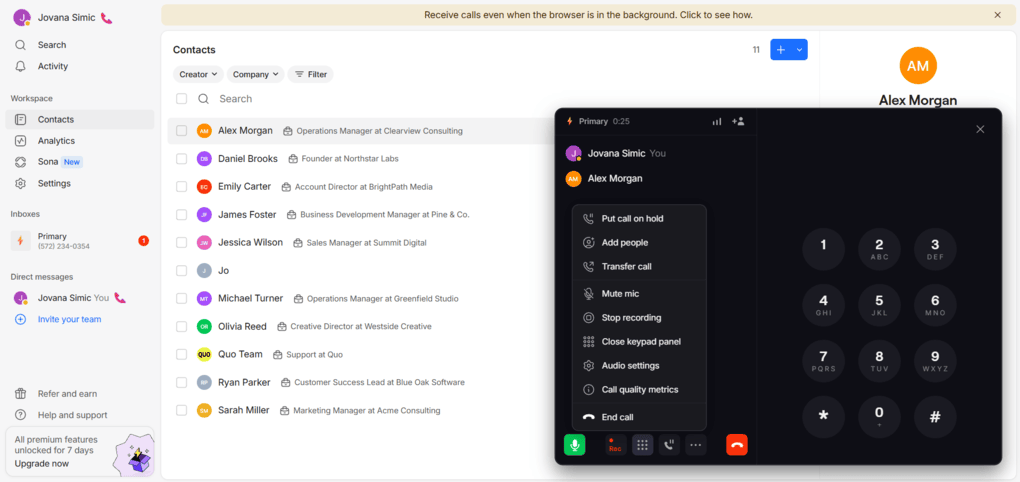Dial the hash key on keypad
This screenshot has width=1020, height=482.
tap(935, 417)
